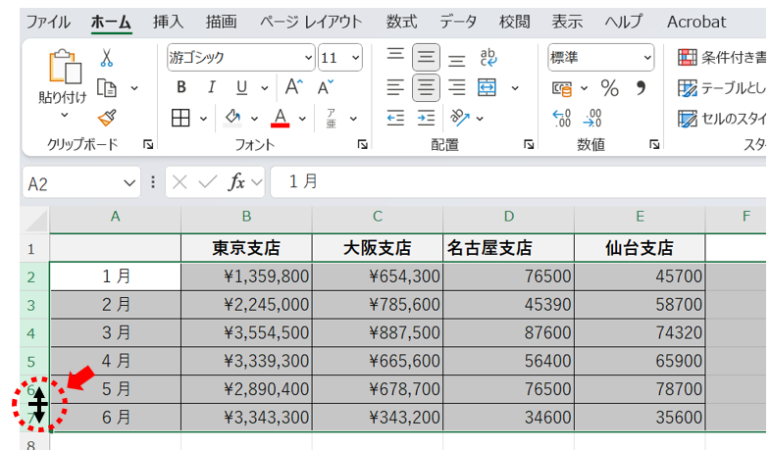This screenshot has width=770, height=450.
Task: Open the font name dropdown 游ゴシック
Action: pyautogui.click(x=308, y=57)
